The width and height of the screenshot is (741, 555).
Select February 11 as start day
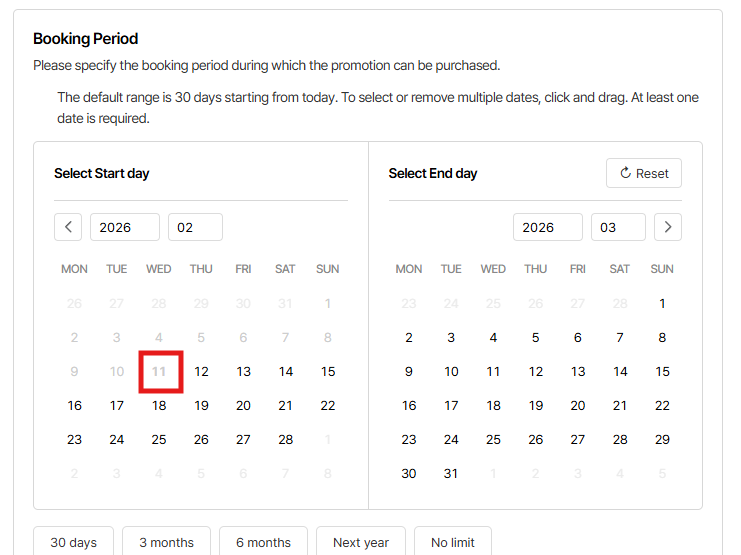[x=159, y=372]
